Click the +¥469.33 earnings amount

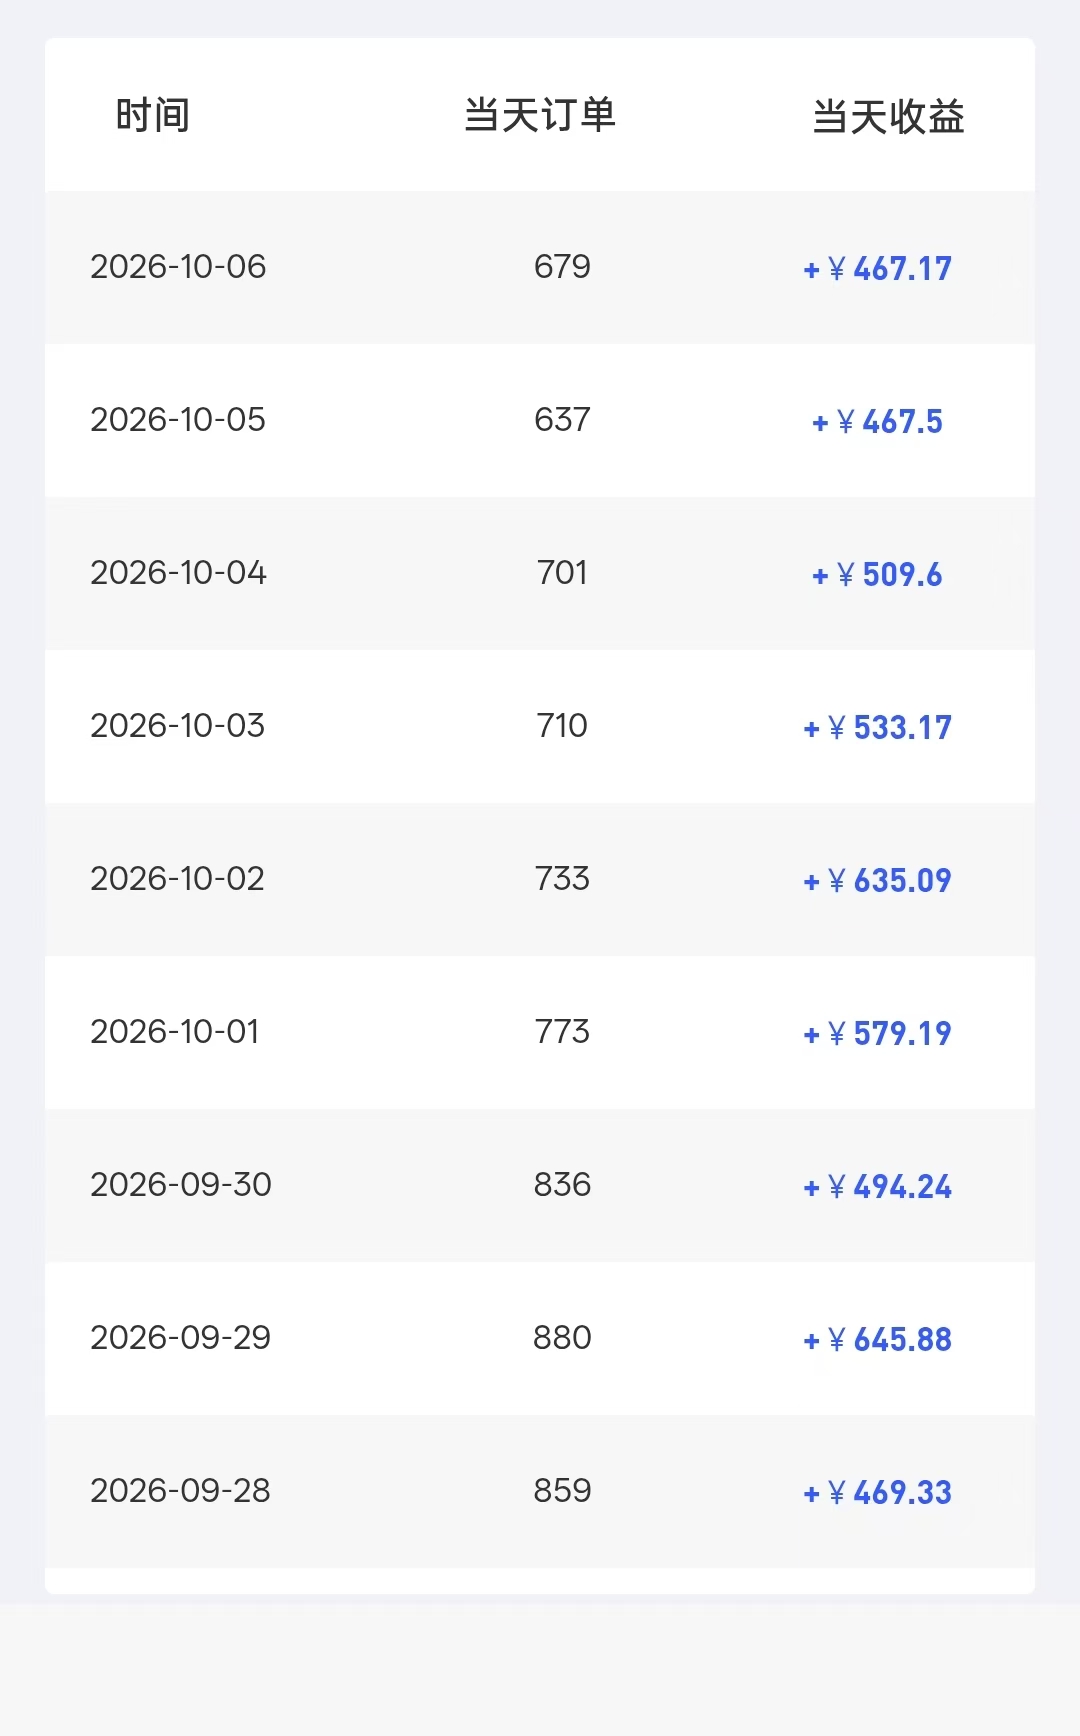tap(878, 1492)
